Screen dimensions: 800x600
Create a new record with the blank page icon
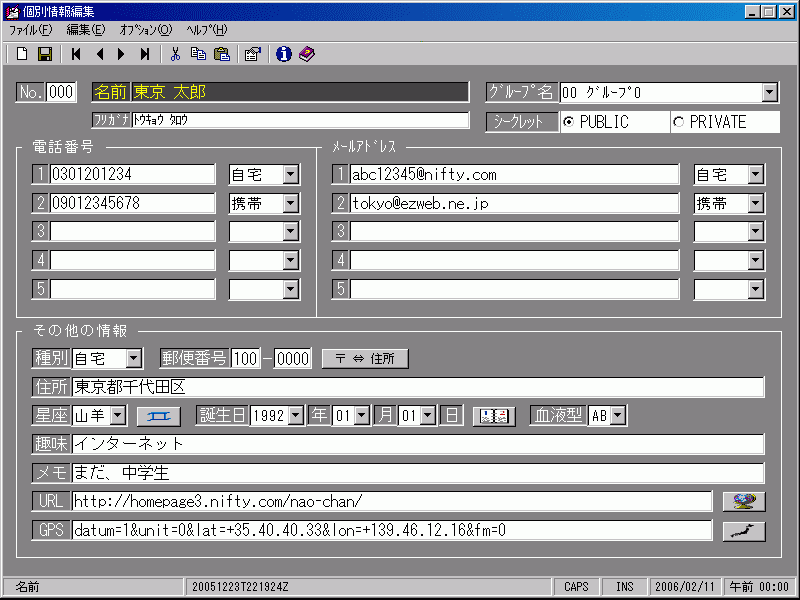click(x=22, y=54)
